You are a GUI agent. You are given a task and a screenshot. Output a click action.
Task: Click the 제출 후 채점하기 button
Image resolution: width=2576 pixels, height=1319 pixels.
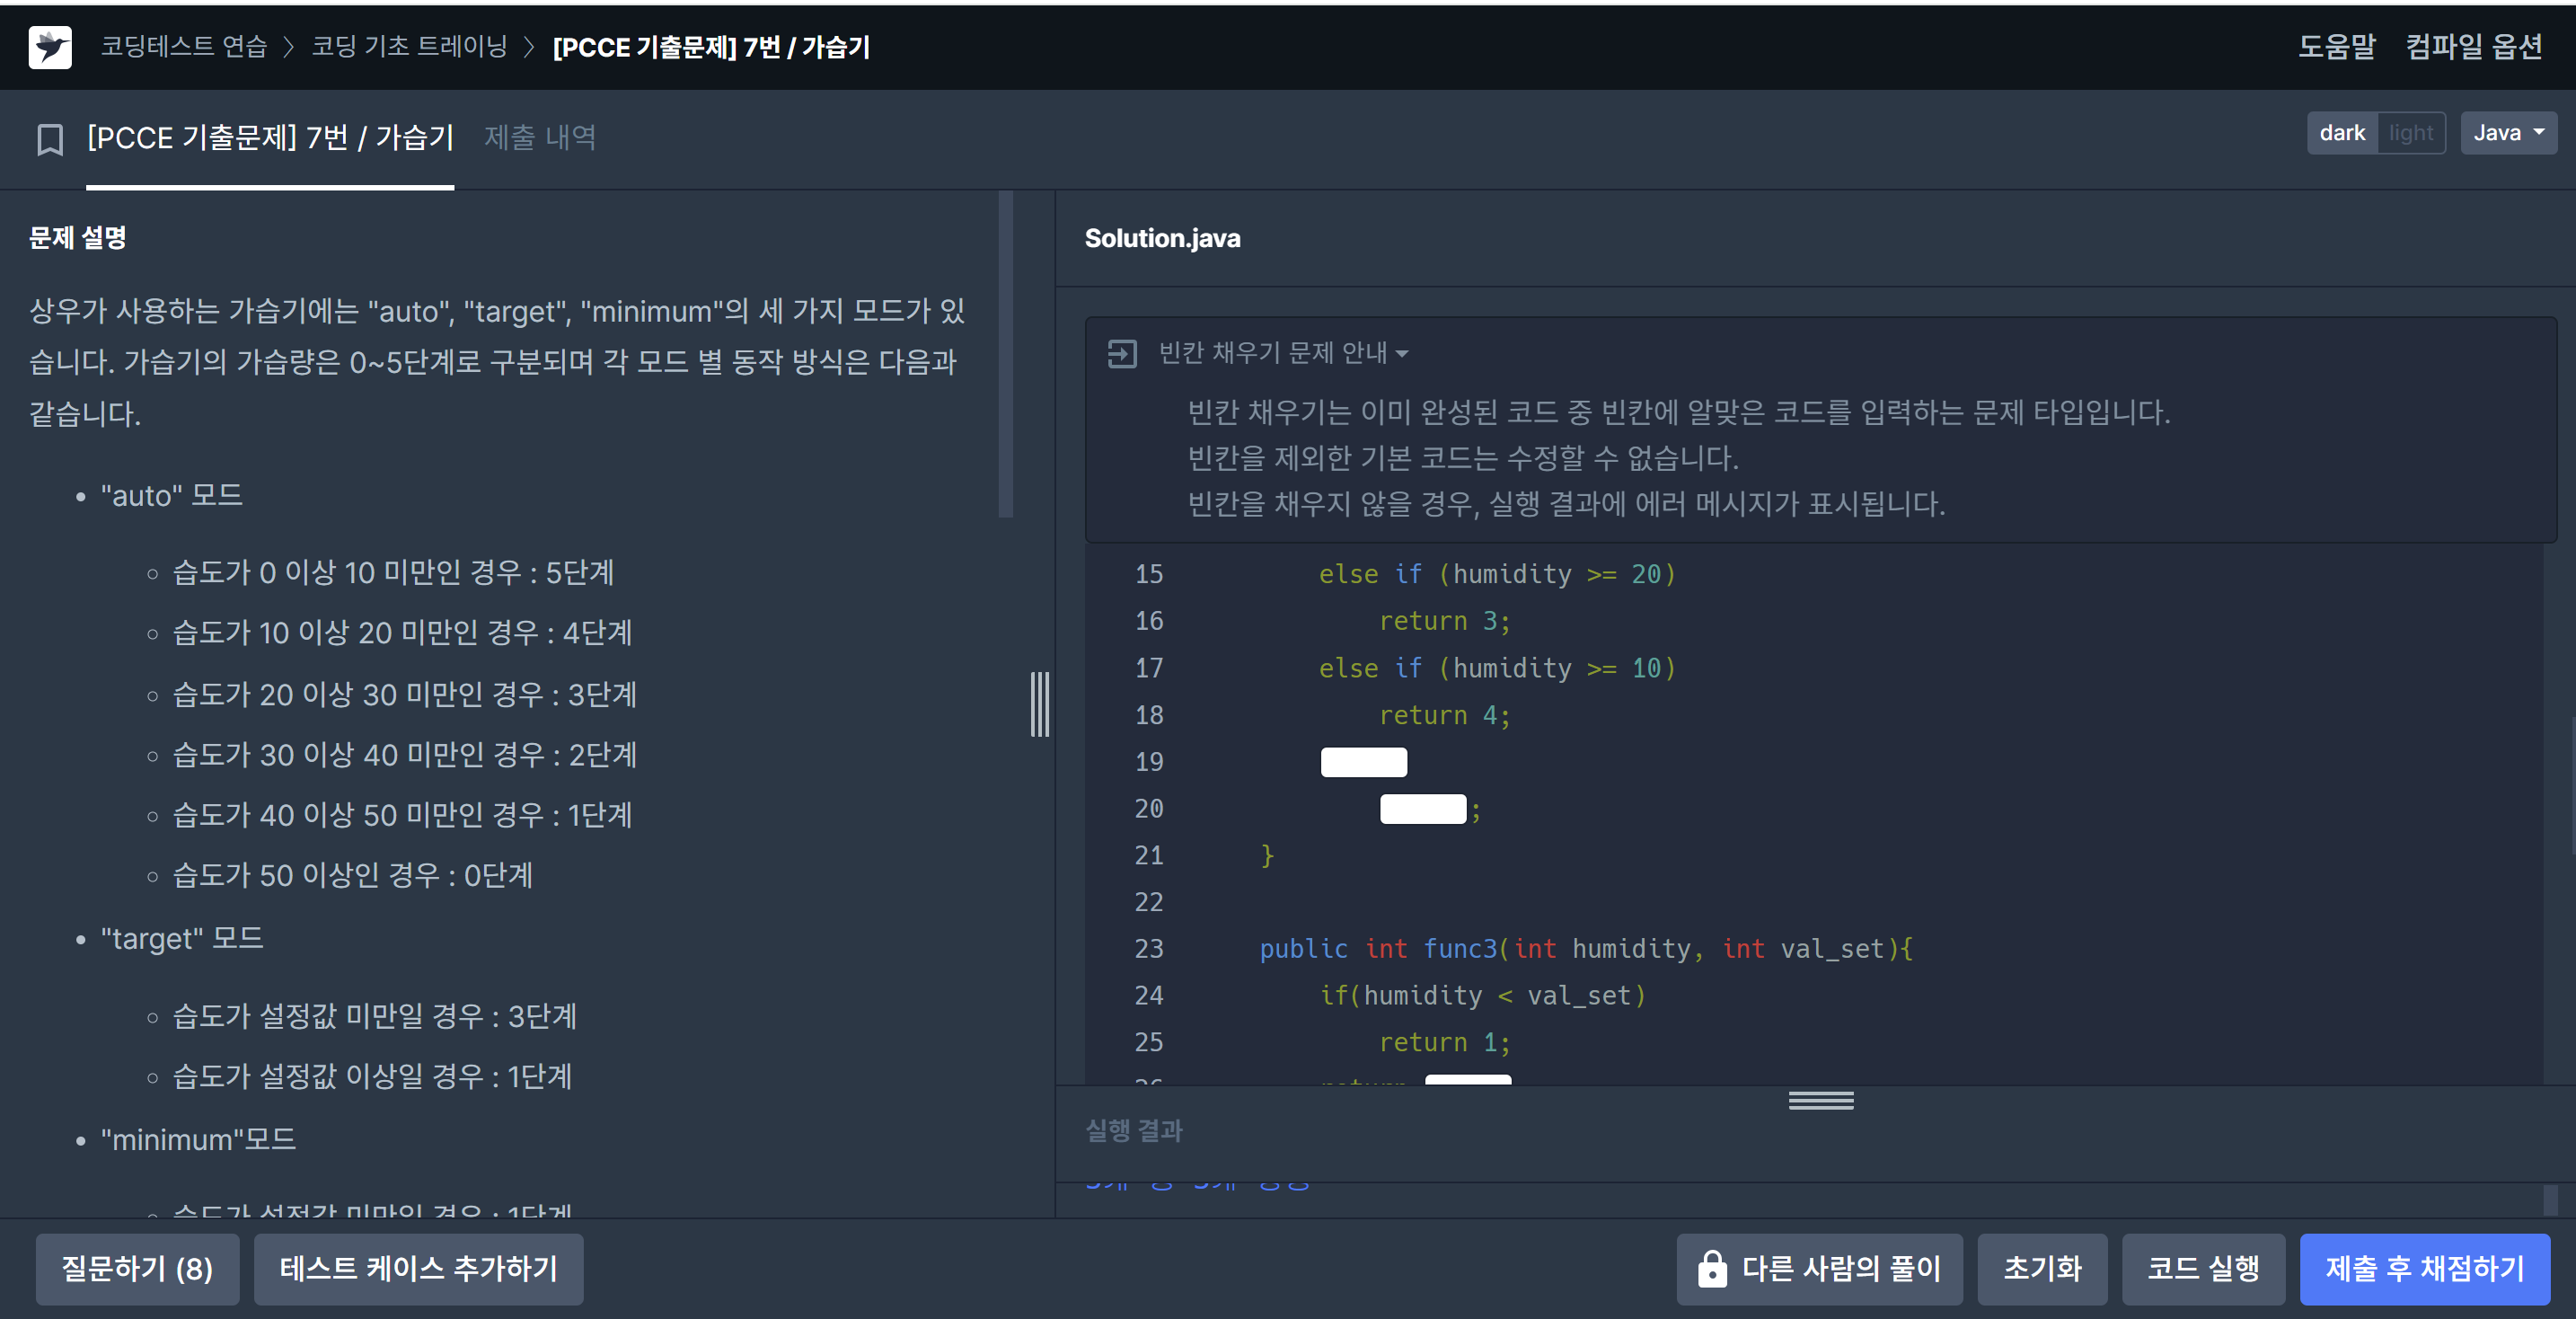click(2424, 1268)
